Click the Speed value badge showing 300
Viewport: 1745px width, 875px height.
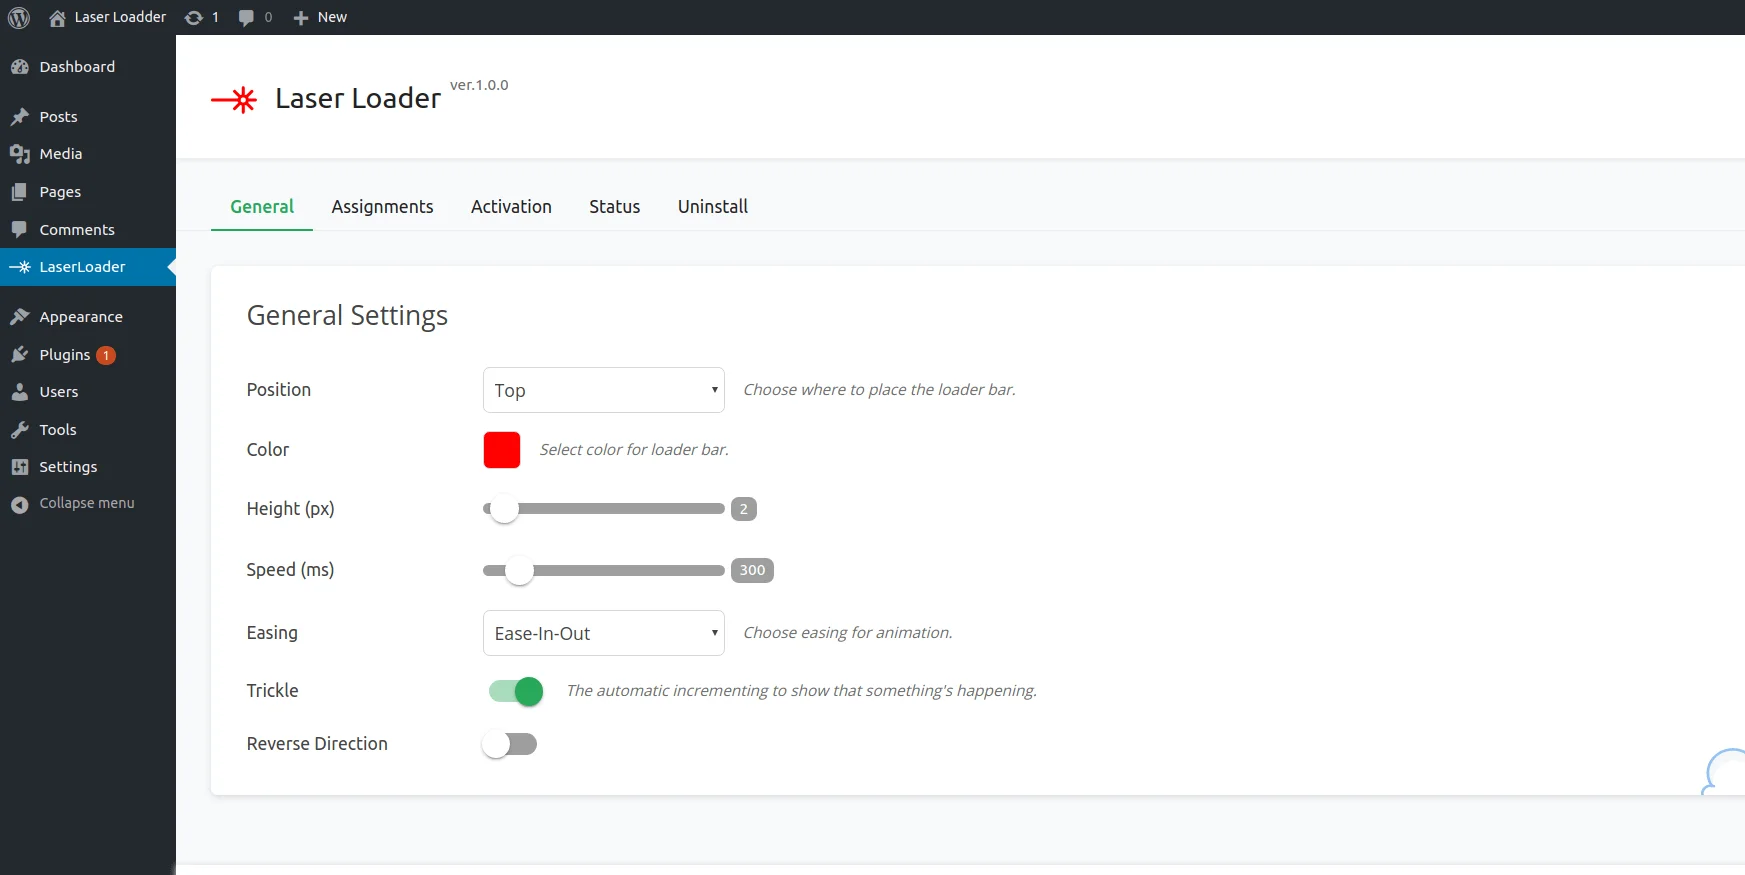[x=752, y=570]
